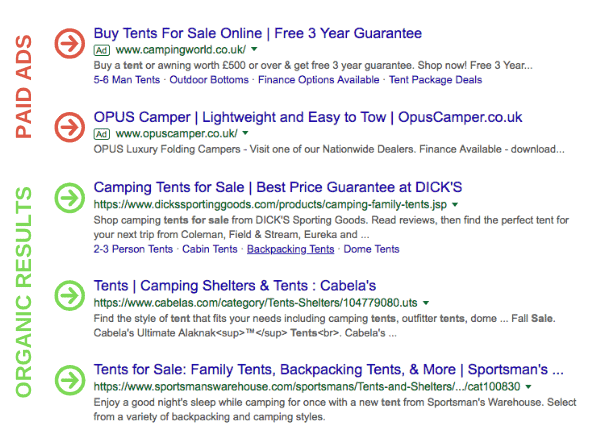Screen dimensions: 597x442
Task: Open Camping Tents for Sale DICK'S result
Action: [278, 187]
